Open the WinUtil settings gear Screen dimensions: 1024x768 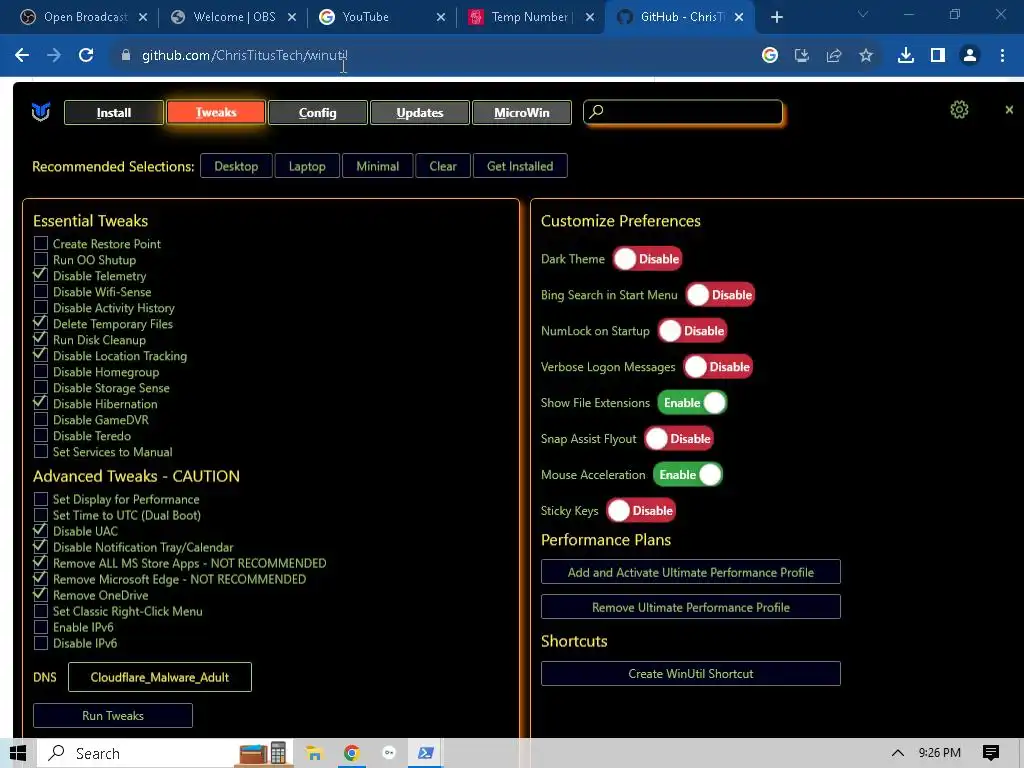[959, 110]
